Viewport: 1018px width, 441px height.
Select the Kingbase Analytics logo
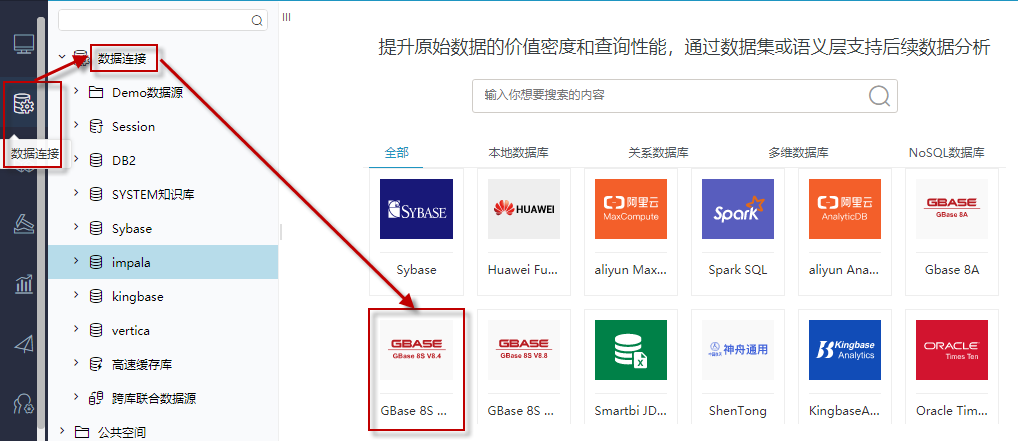pyautogui.click(x=845, y=350)
